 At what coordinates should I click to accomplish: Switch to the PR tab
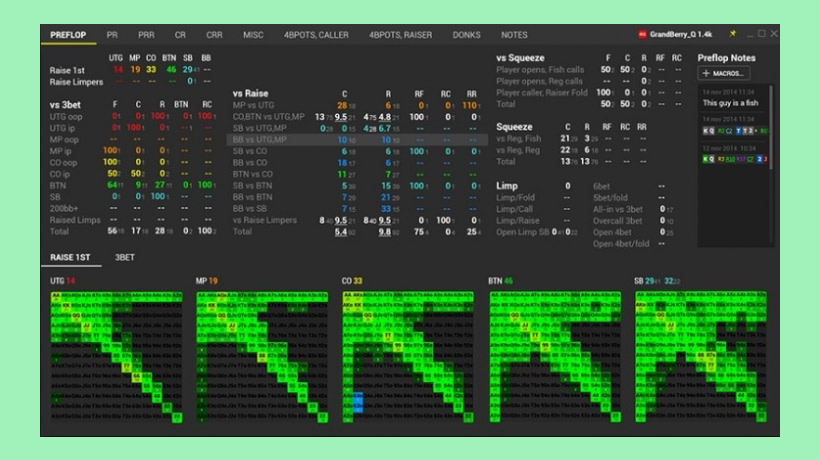(x=112, y=35)
